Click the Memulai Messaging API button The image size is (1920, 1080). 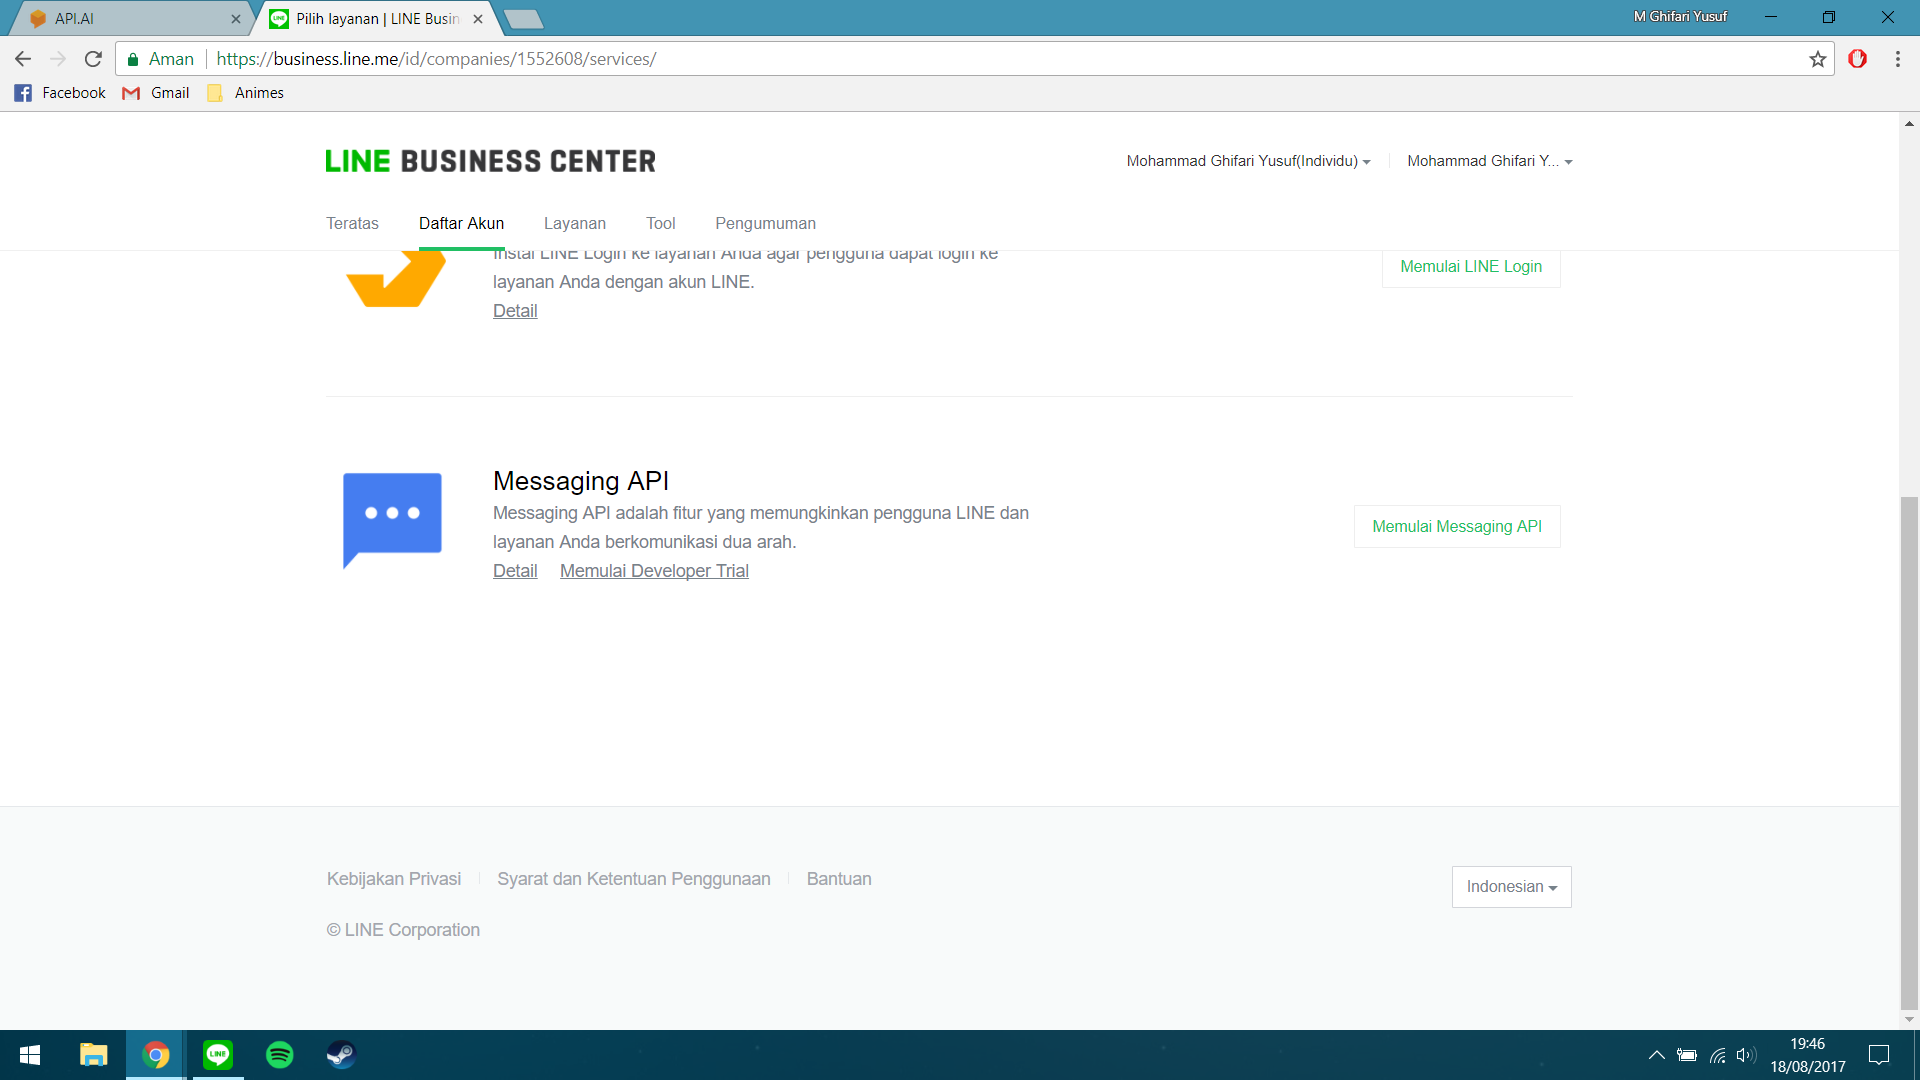pos(1456,526)
